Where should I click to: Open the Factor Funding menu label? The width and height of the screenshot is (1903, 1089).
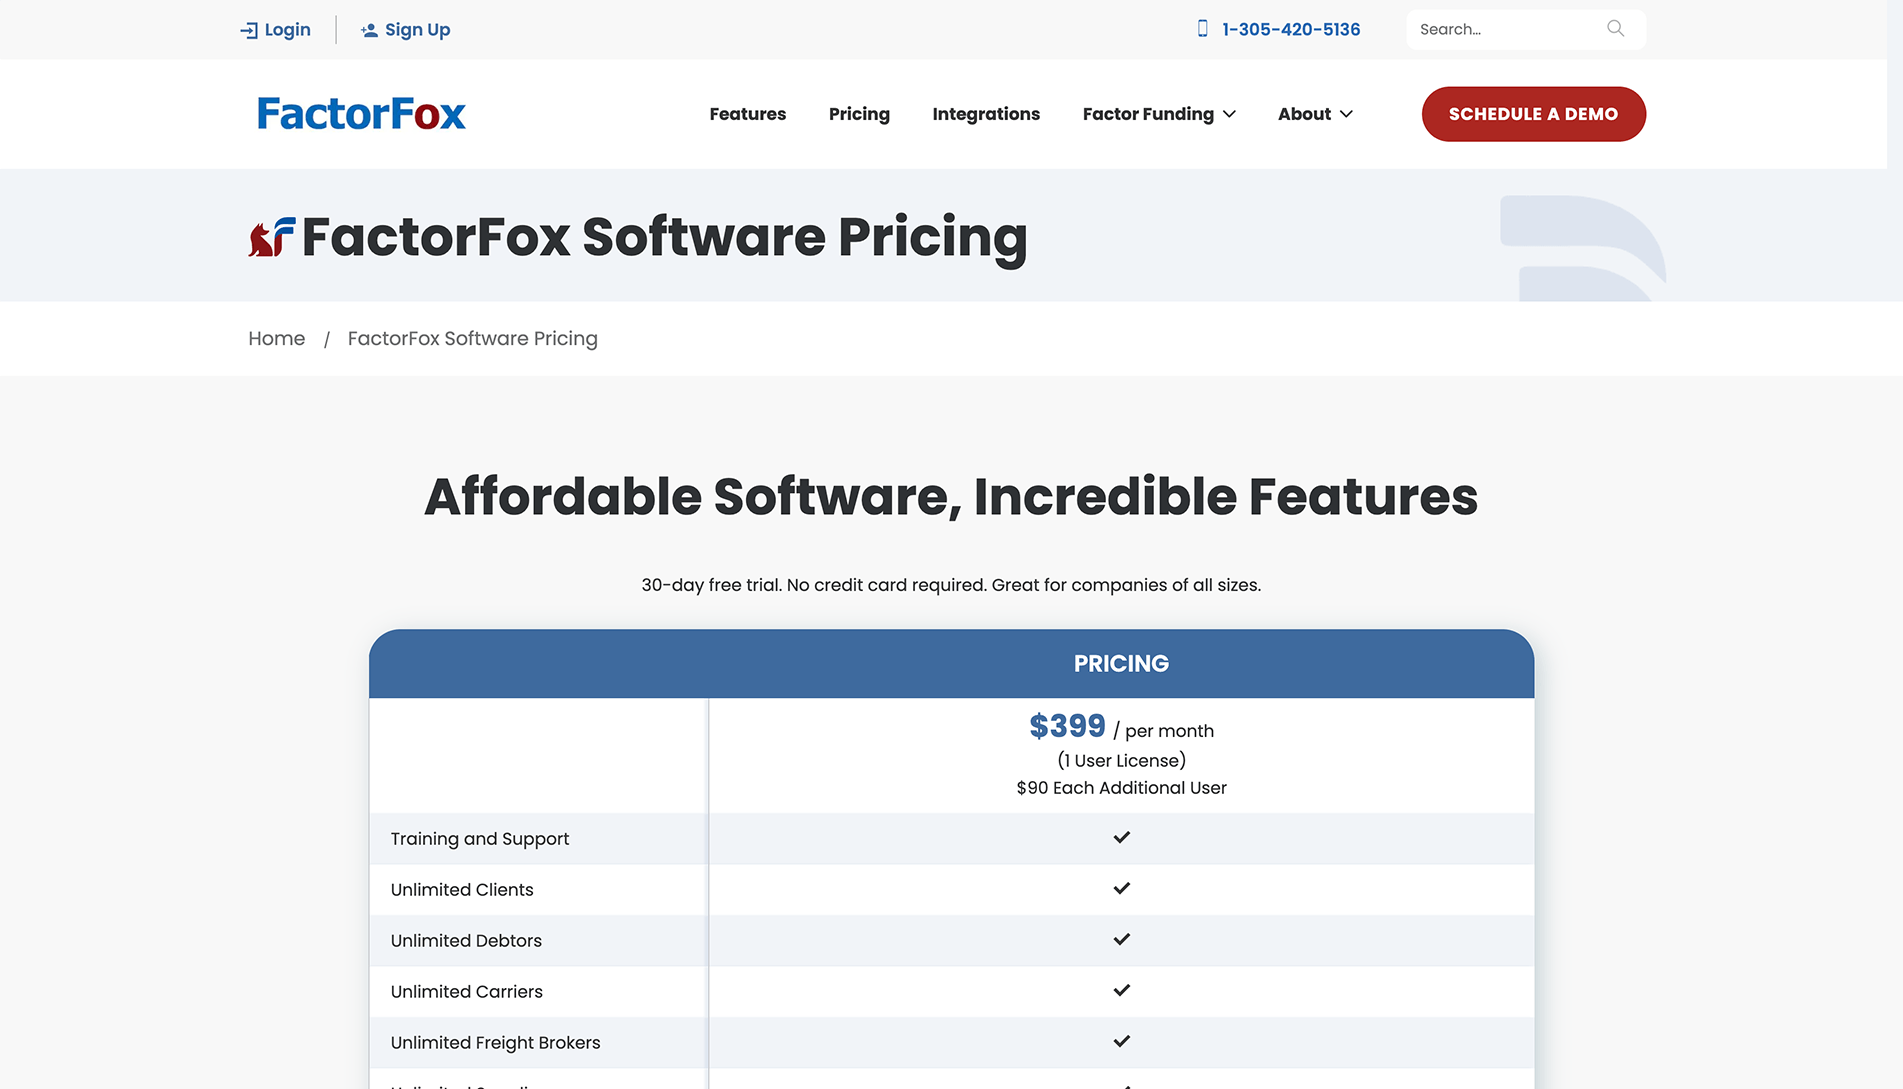(1148, 114)
